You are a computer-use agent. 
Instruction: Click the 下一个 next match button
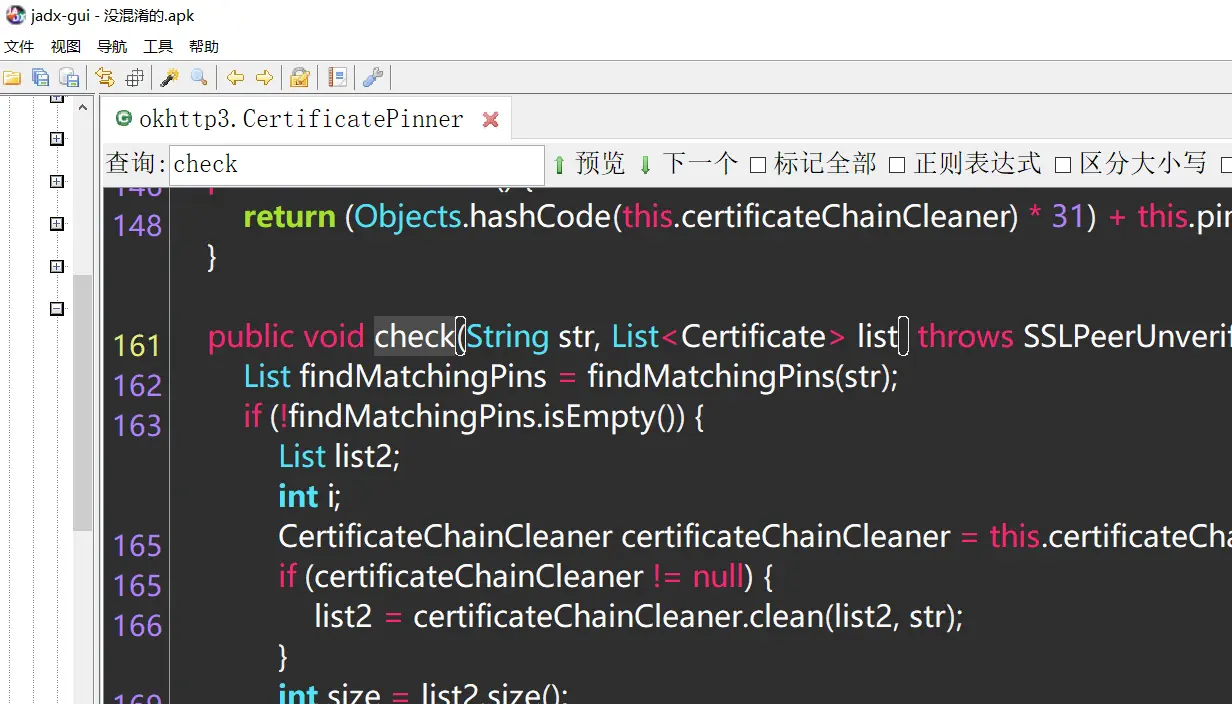tap(688, 164)
